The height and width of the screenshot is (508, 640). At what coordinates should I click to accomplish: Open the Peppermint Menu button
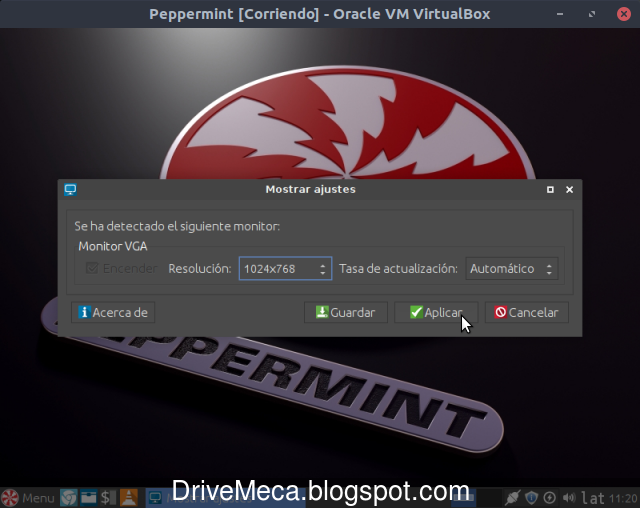tap(27, 498)
